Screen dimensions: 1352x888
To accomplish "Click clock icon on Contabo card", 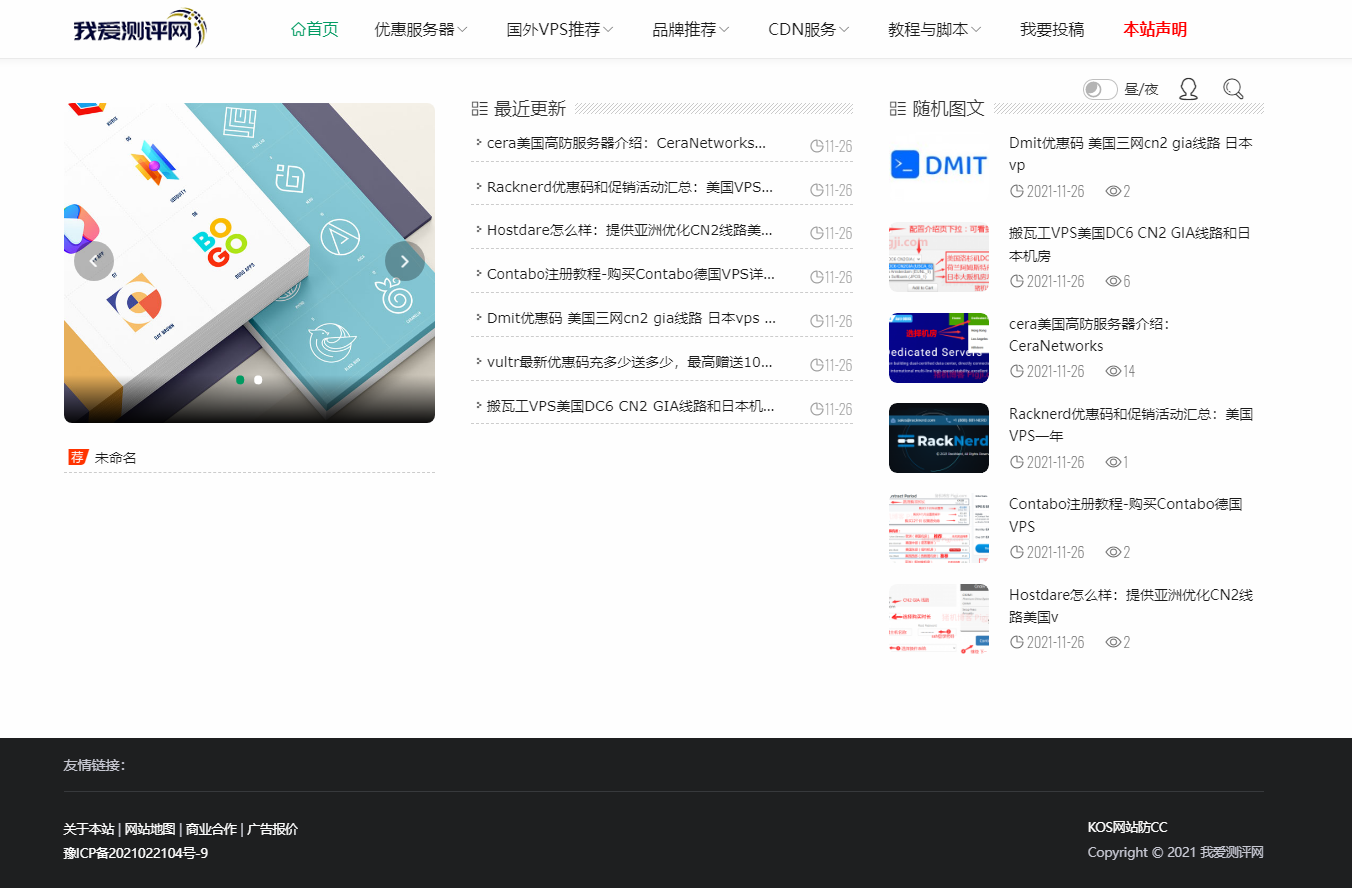I will (x=1017, y=552).
